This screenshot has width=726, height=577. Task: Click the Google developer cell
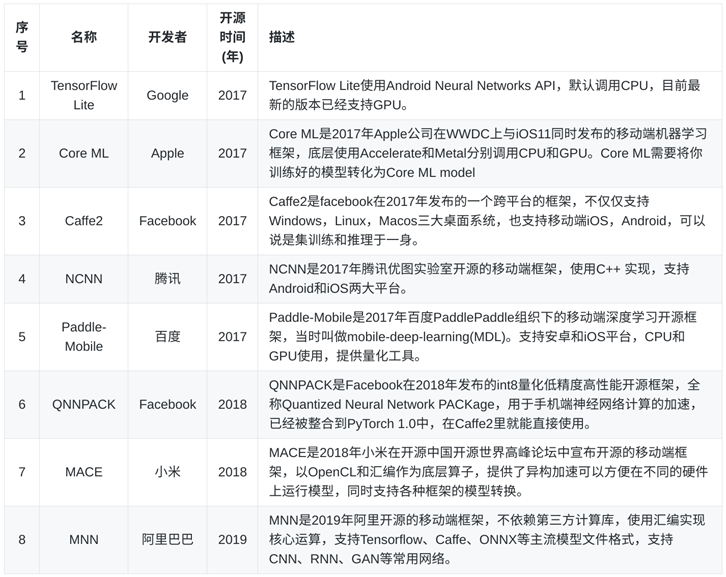click(167, 95)
